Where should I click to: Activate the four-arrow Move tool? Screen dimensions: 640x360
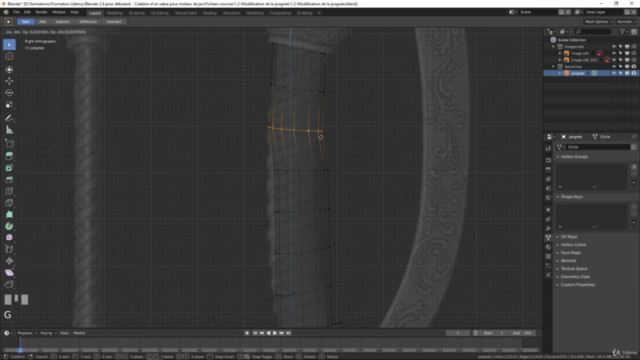9,81
